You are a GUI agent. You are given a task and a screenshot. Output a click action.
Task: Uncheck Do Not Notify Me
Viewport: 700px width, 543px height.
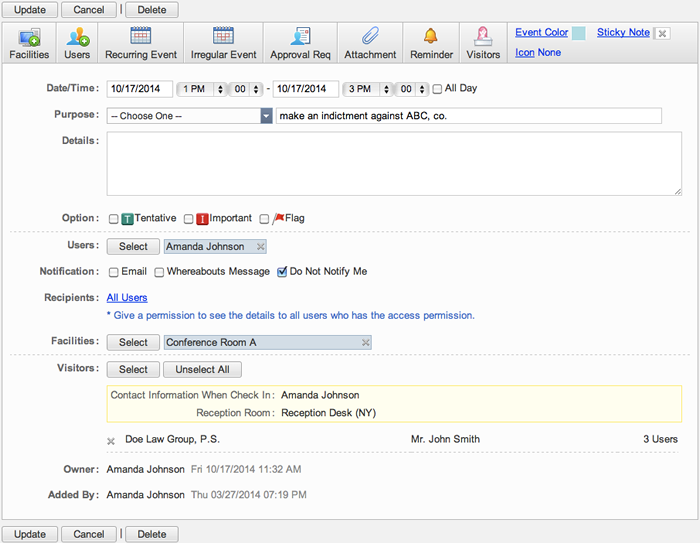283,272
